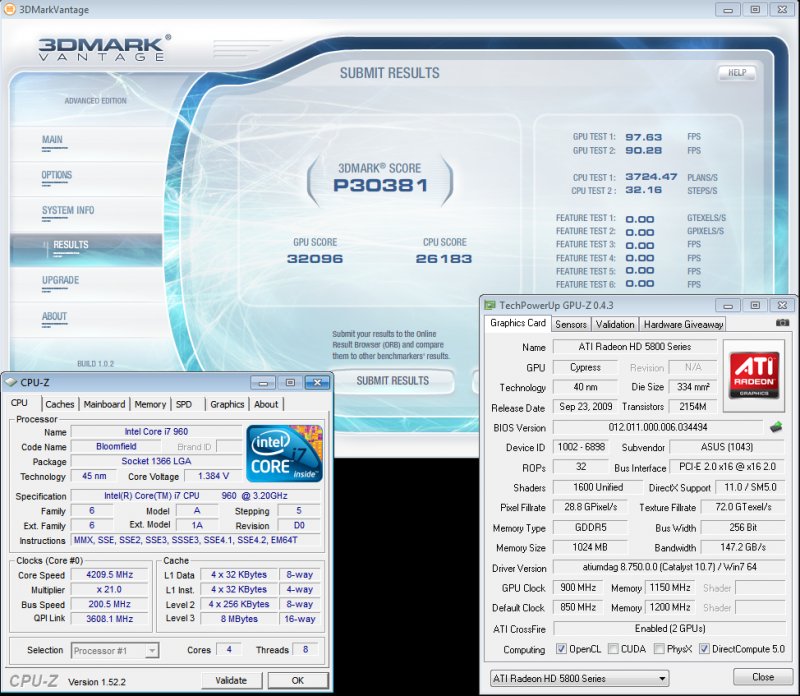Screen dimensions: 800x696
Task: Click the GPU TEST 1 value 97.63
Action: click(x=643, y=137)
